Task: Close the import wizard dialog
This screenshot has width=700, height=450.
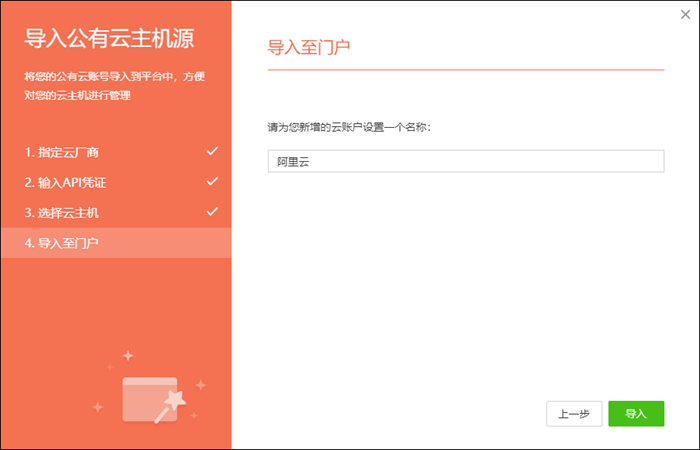Action: point(684,15)
